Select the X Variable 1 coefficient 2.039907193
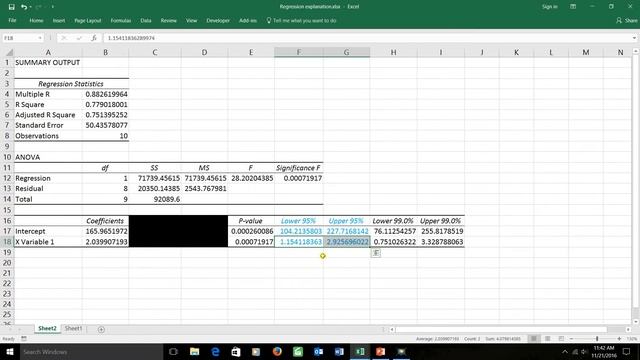The image size is (640, 360). (x=105, y=242)
